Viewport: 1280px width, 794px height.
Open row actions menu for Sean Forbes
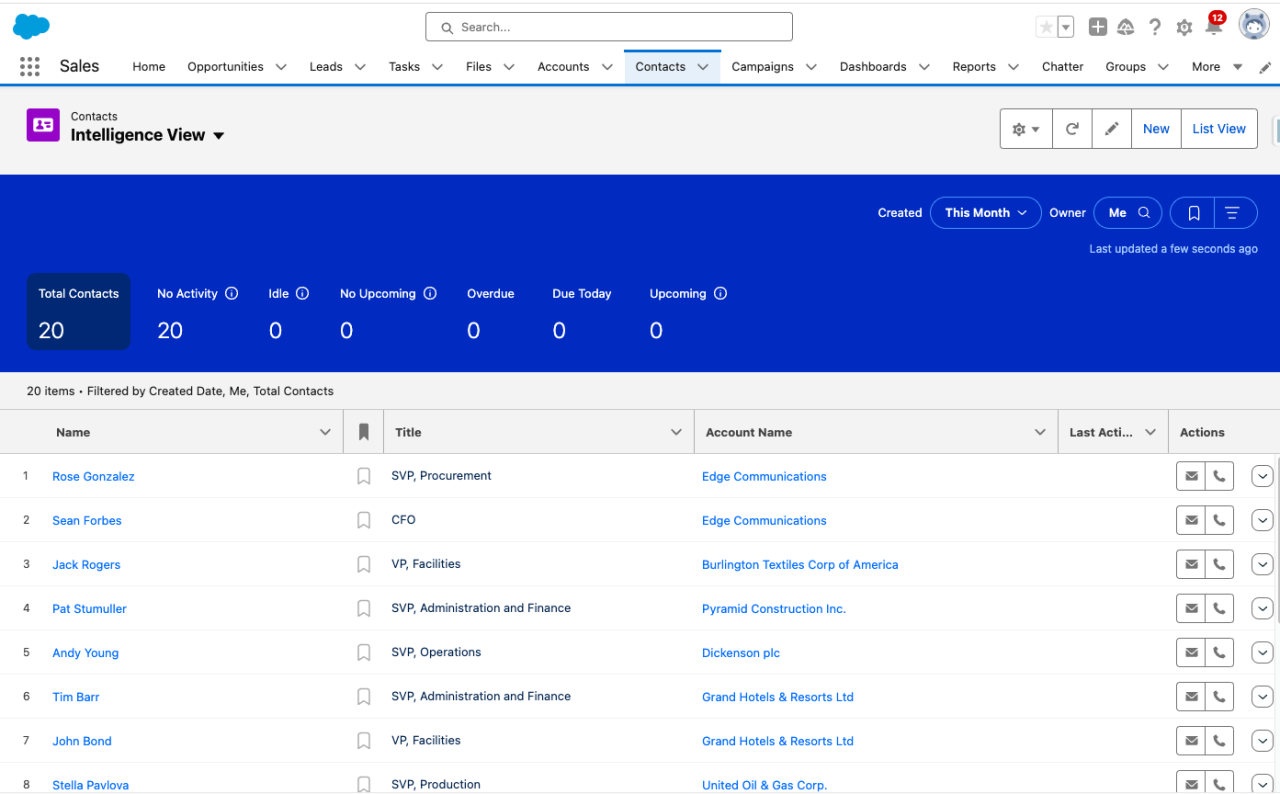1262,521
